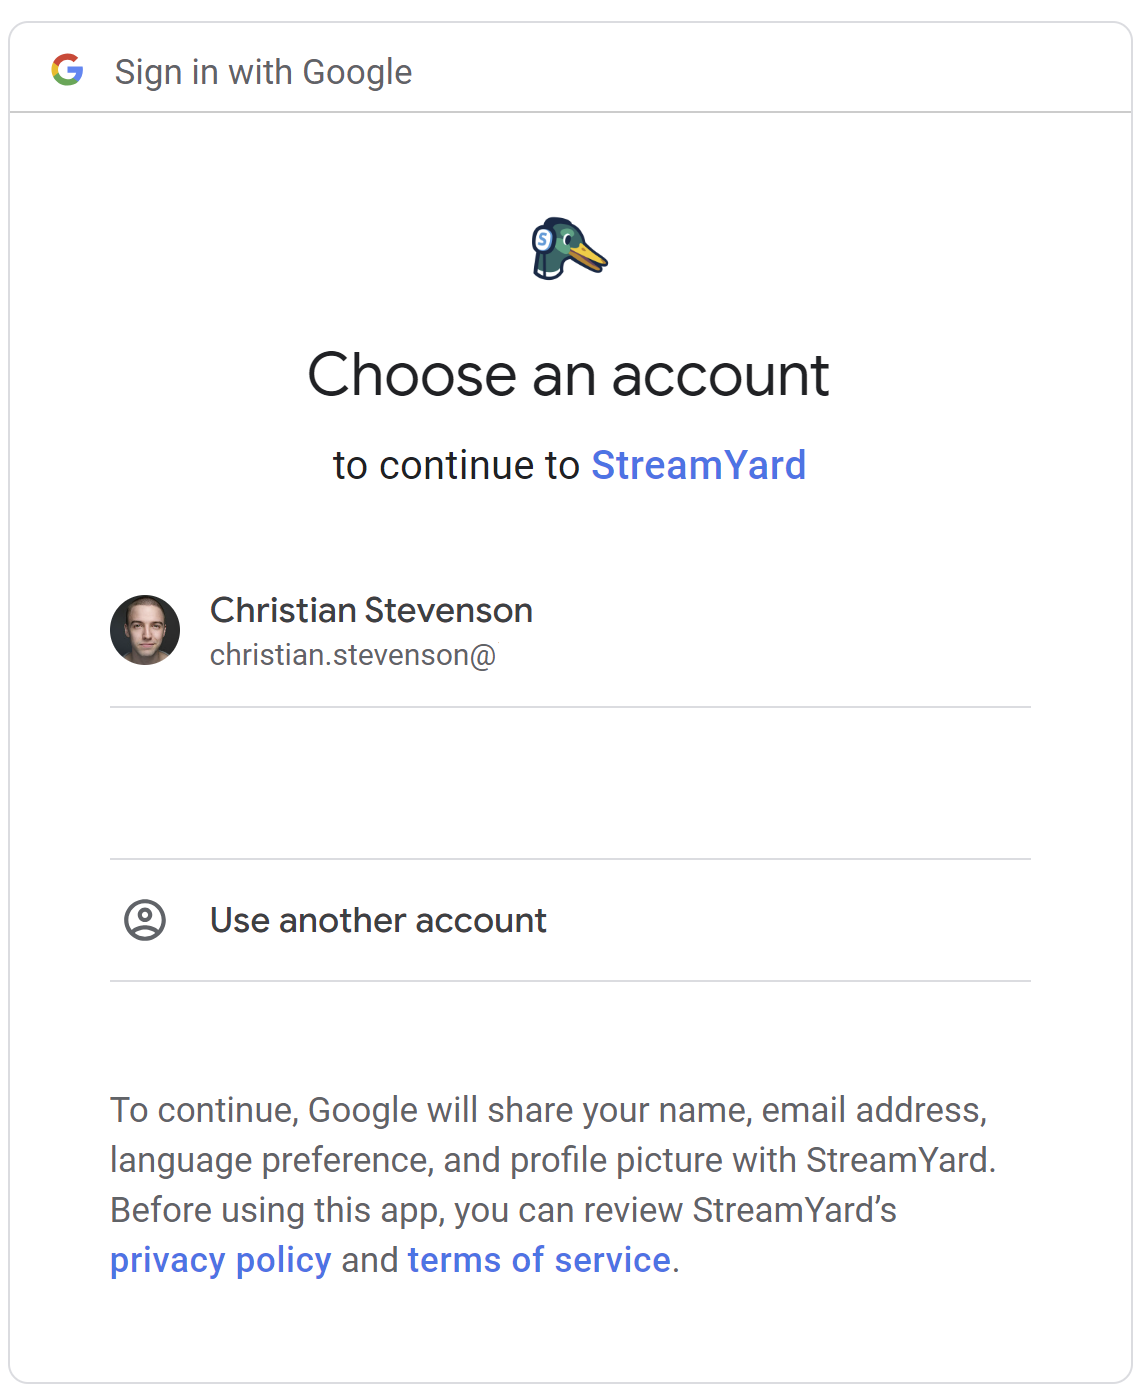
Task: Open the privacy policy link
Action: pyautogui.click(x=220, y=1260)
